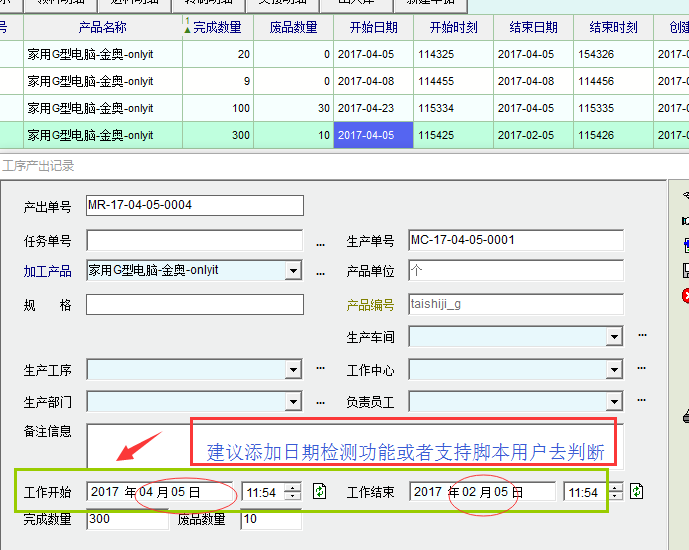Click refresh icon beside 工作结束 time
689x550 pixels.
(x=636, y=491)
